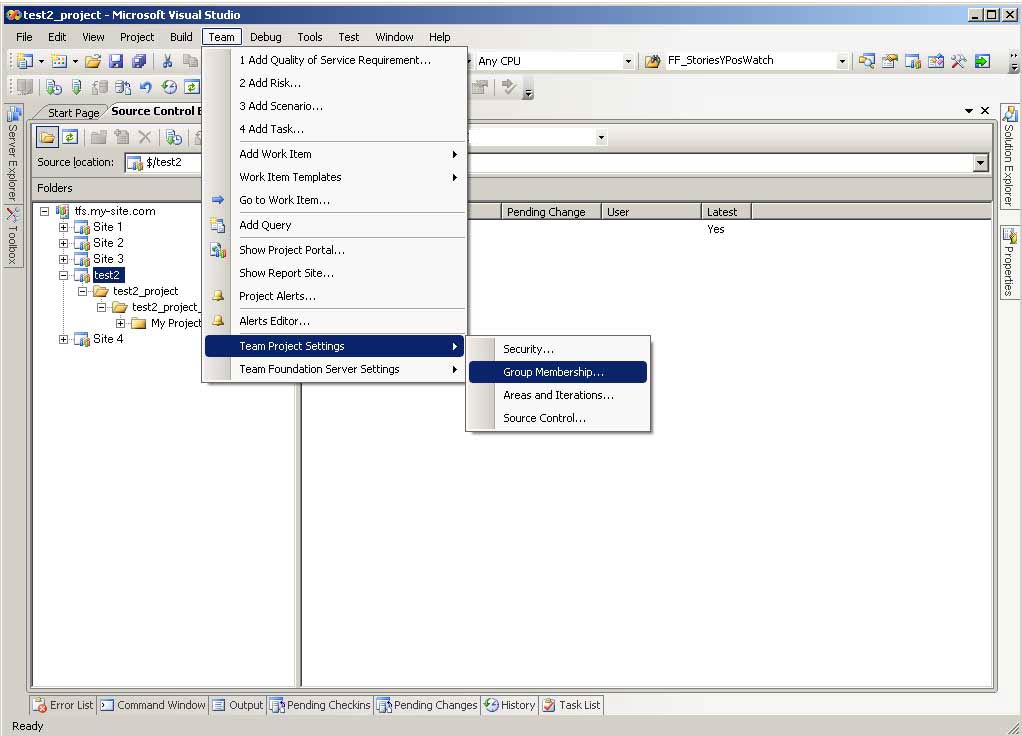The width and height of the screenshot is (1022, 736).
Task: Open the Any CPU platform dropdown
Action: [628, 61]
